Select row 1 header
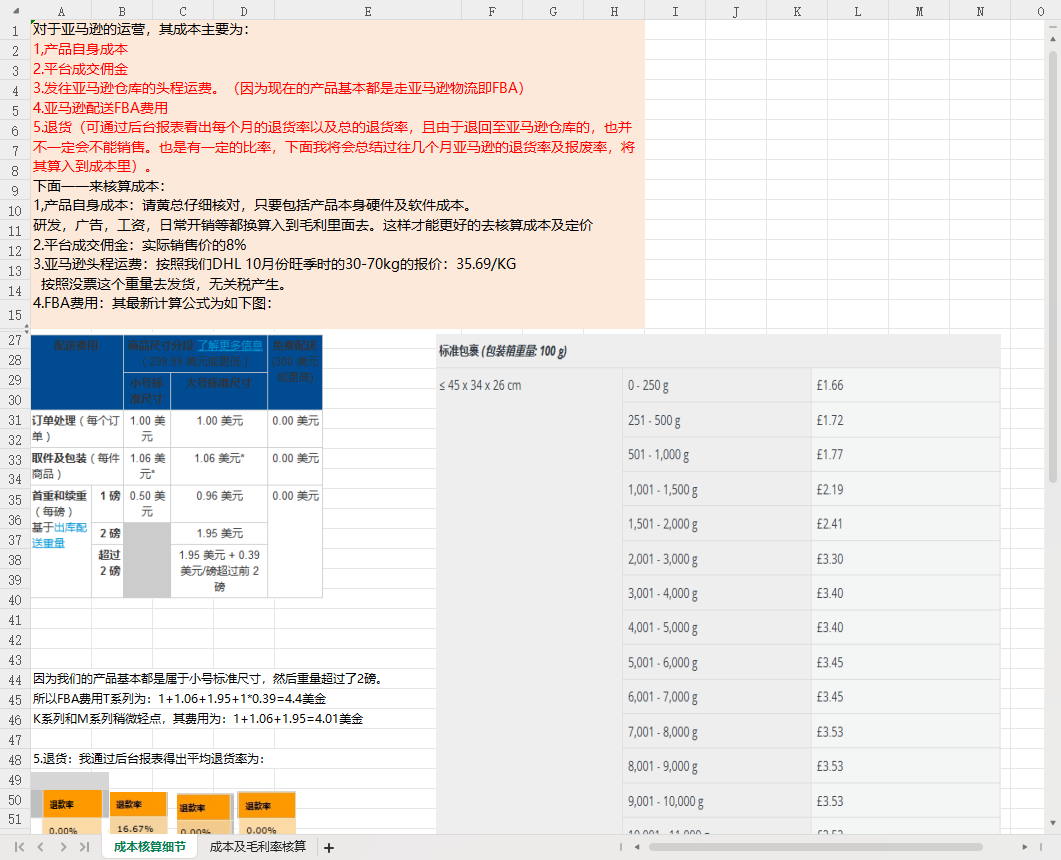The image size is (1061, 860). (15, 30)
